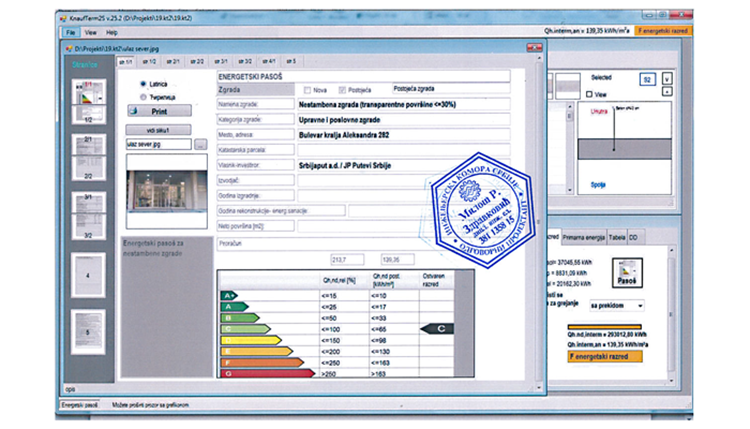Click the 'Upravne i poslovne zgrade' category field

pyautogui.click(x=404, y=120)
